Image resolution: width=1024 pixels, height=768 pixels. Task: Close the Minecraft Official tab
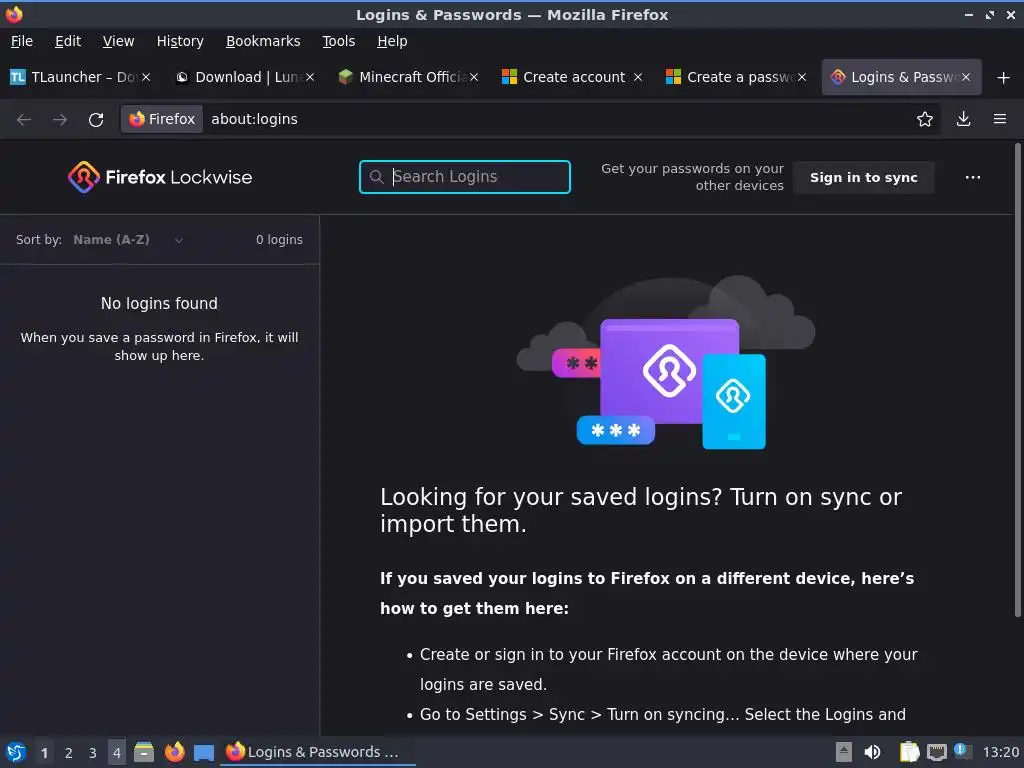pos(474,77)
